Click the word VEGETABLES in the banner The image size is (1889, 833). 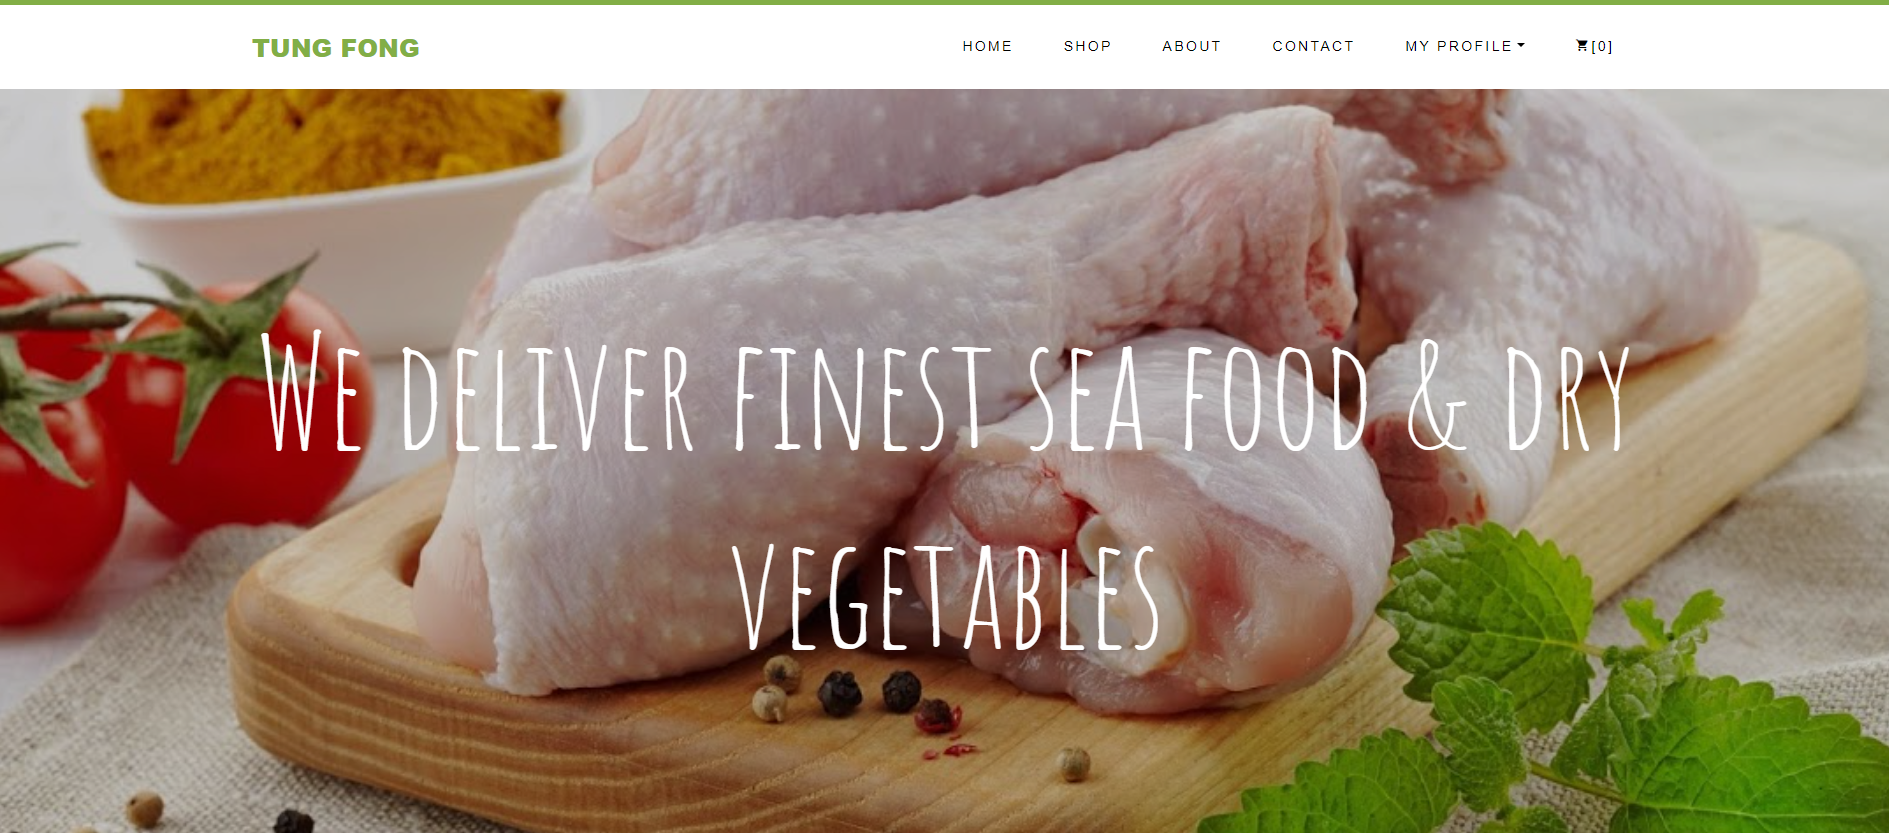coord(945,597)
